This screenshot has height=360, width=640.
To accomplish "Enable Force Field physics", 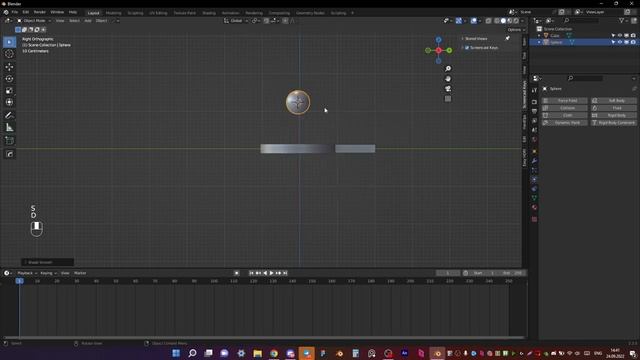I will click(564, 100).
